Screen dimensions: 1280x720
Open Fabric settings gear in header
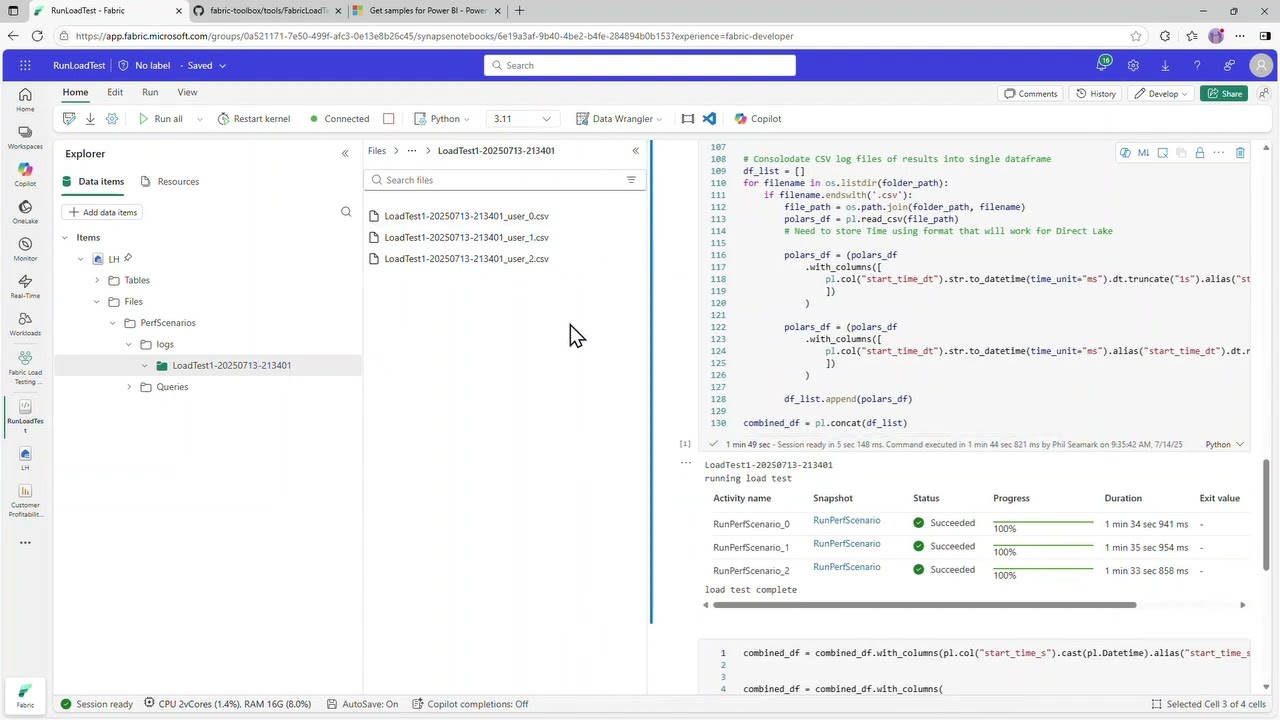coord(1133,65)
